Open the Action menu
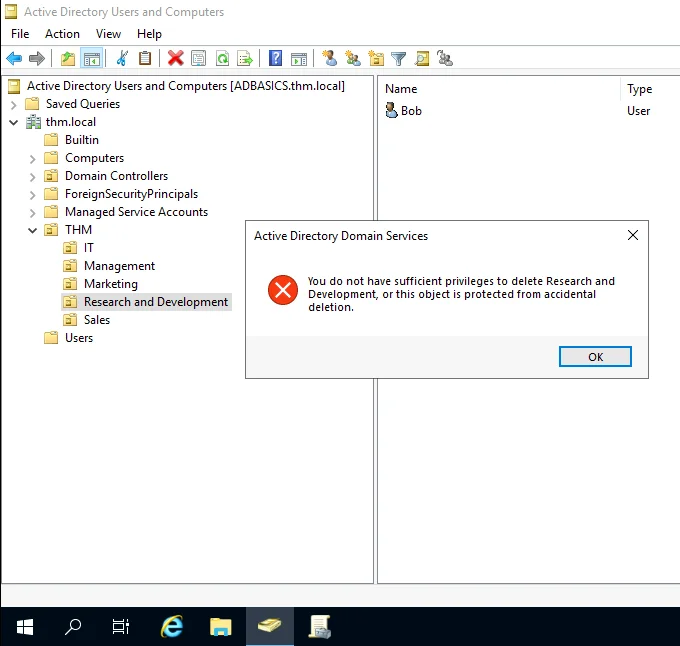Image resolution: width=680 pixels, height=646 pixels. click(x=62, y=34)
